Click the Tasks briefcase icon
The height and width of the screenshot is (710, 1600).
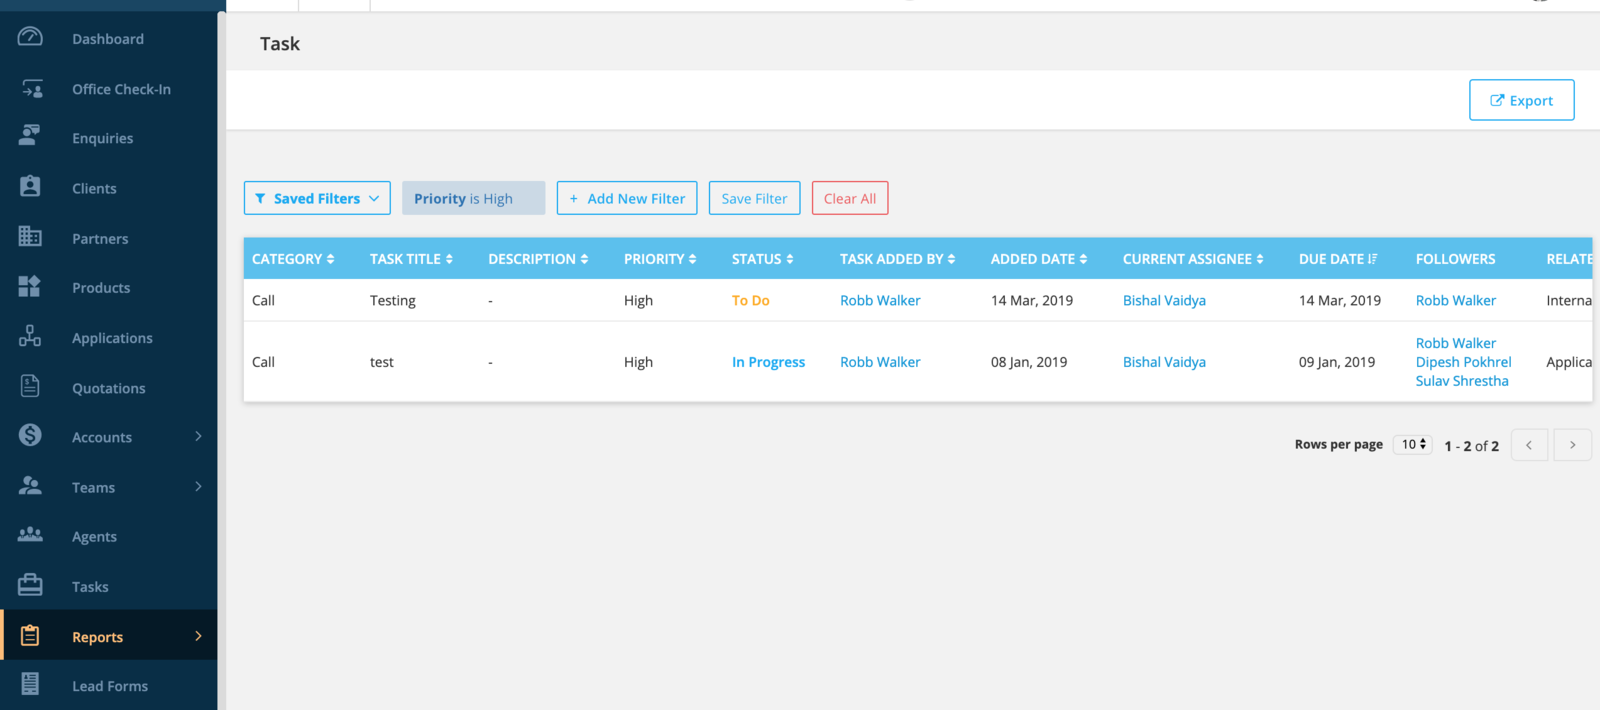coord(30,585)
